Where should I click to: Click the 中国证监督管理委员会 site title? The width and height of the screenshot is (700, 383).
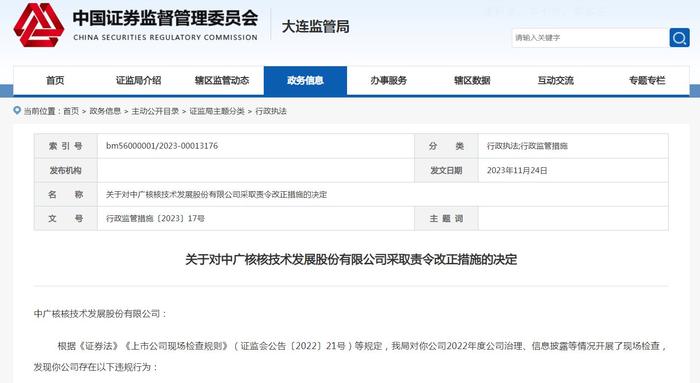coord(165,18)
